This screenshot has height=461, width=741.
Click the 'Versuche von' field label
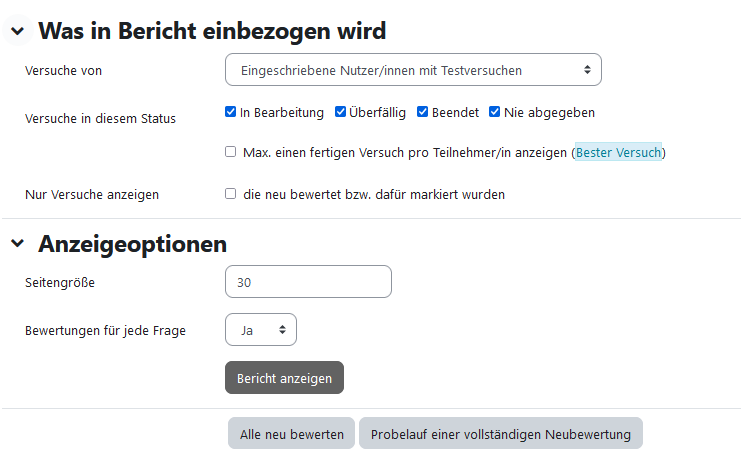click(x=63, y=70)
